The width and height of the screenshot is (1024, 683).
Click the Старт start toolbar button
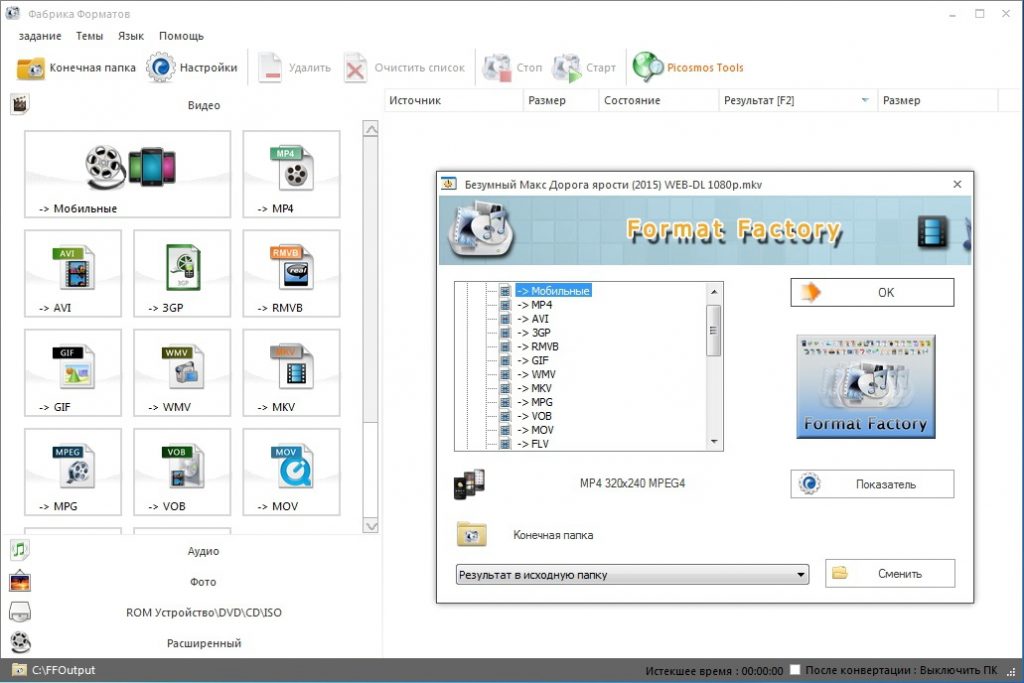pos(584,67)
